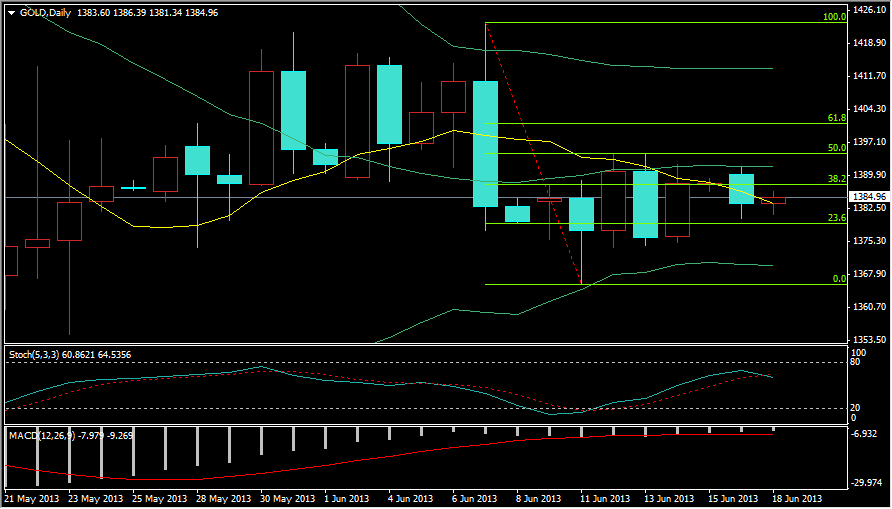Select the small red 18 Jun candle
The height and width of the screenshot is (509, 892).
[x=774, y=200]
